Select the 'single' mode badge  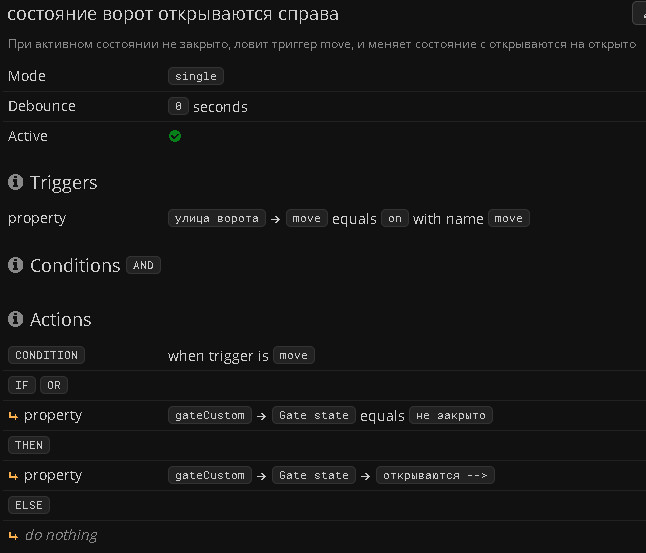[x=196, y=76]
